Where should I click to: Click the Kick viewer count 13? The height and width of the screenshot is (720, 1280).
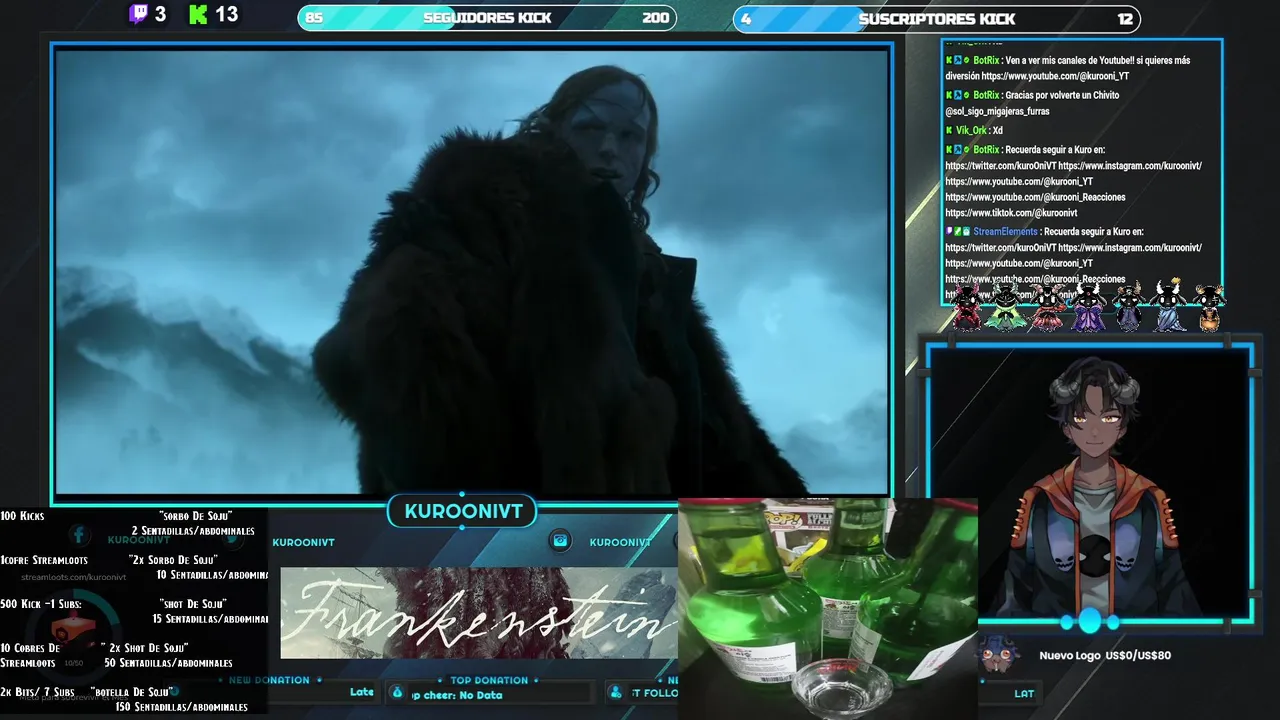(227, 14)
